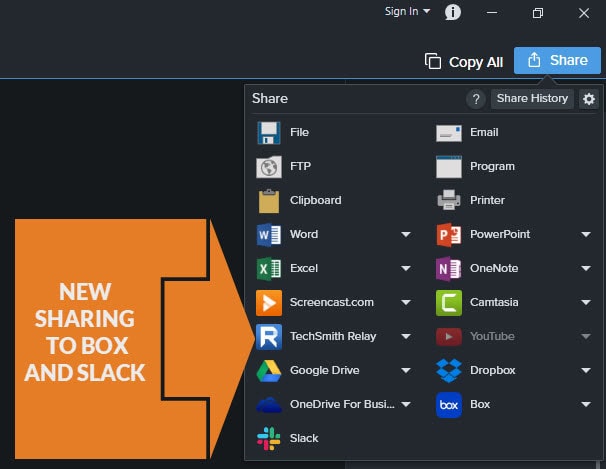This screenshot has height=469, width=606.
Task: Open the share help question mark
Action: coord(476,99)
